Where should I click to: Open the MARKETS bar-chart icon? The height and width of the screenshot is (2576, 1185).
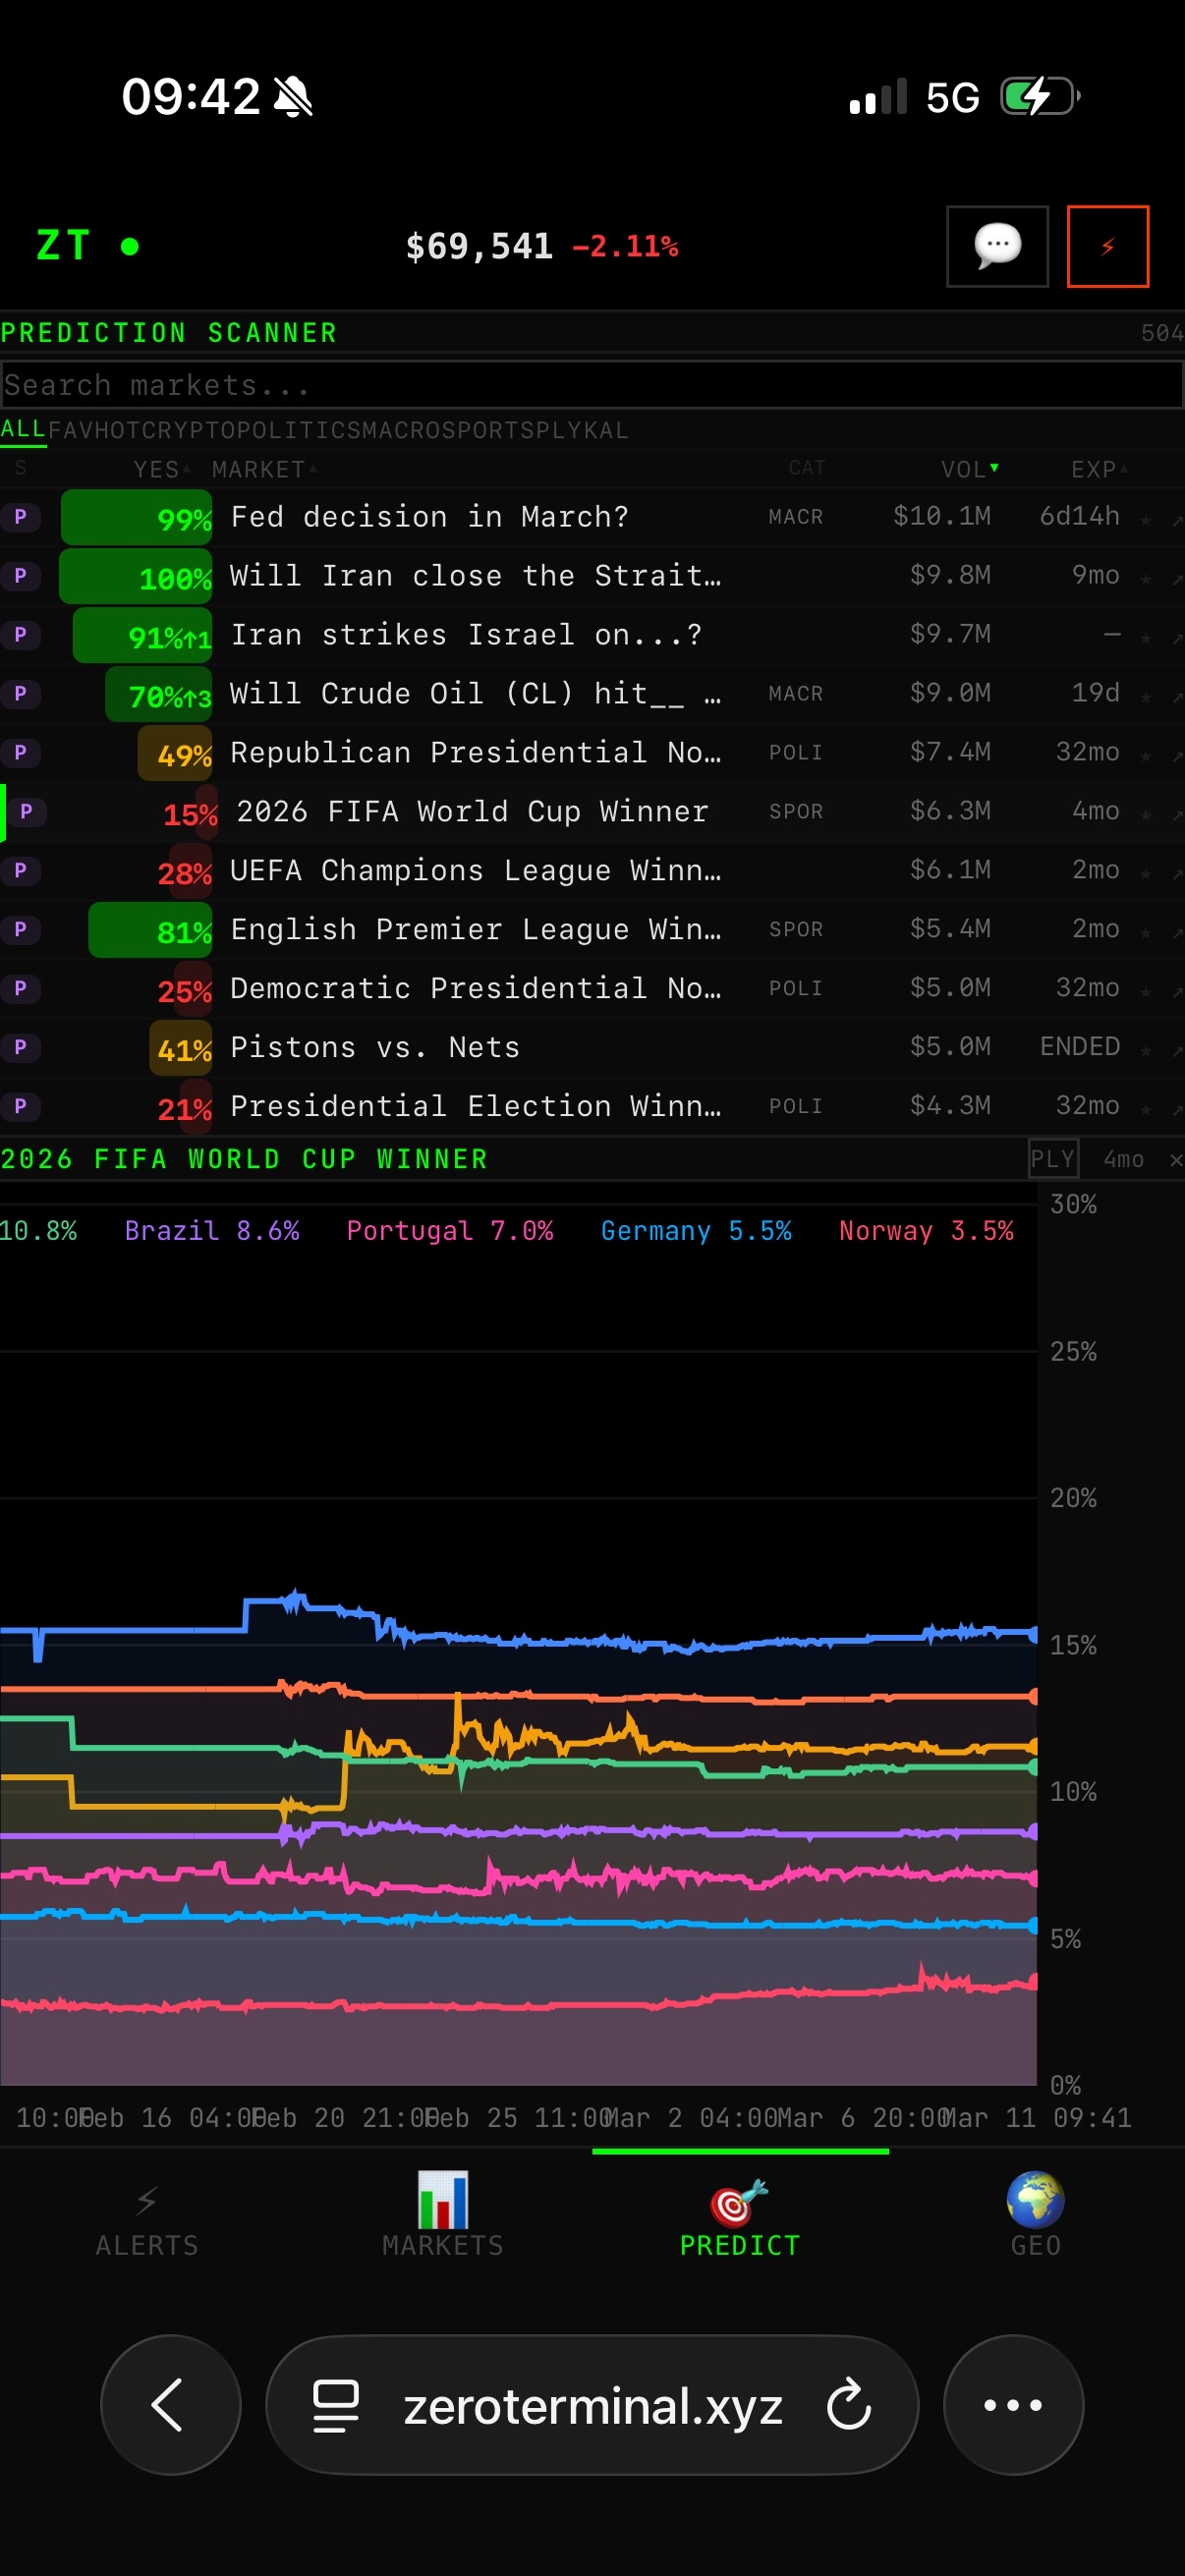point(443,2199)
